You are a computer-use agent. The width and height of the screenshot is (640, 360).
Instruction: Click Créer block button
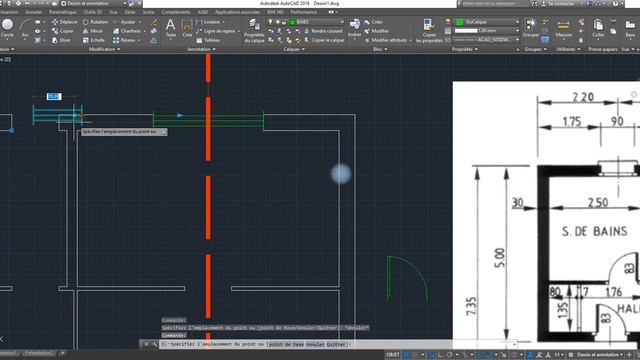pos(373,22)
